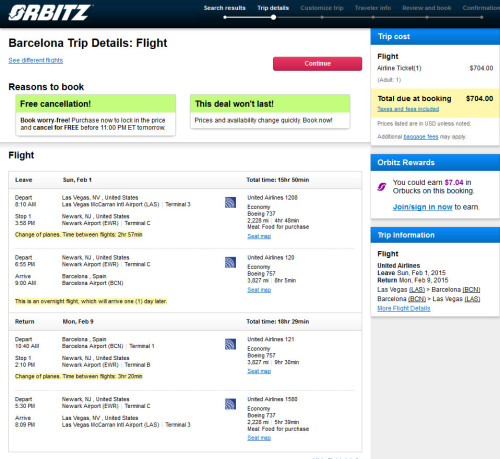The width and height of the screenshot is (500, 459).
Task: Click United logo for flight 121
Action: click(230, 344)
